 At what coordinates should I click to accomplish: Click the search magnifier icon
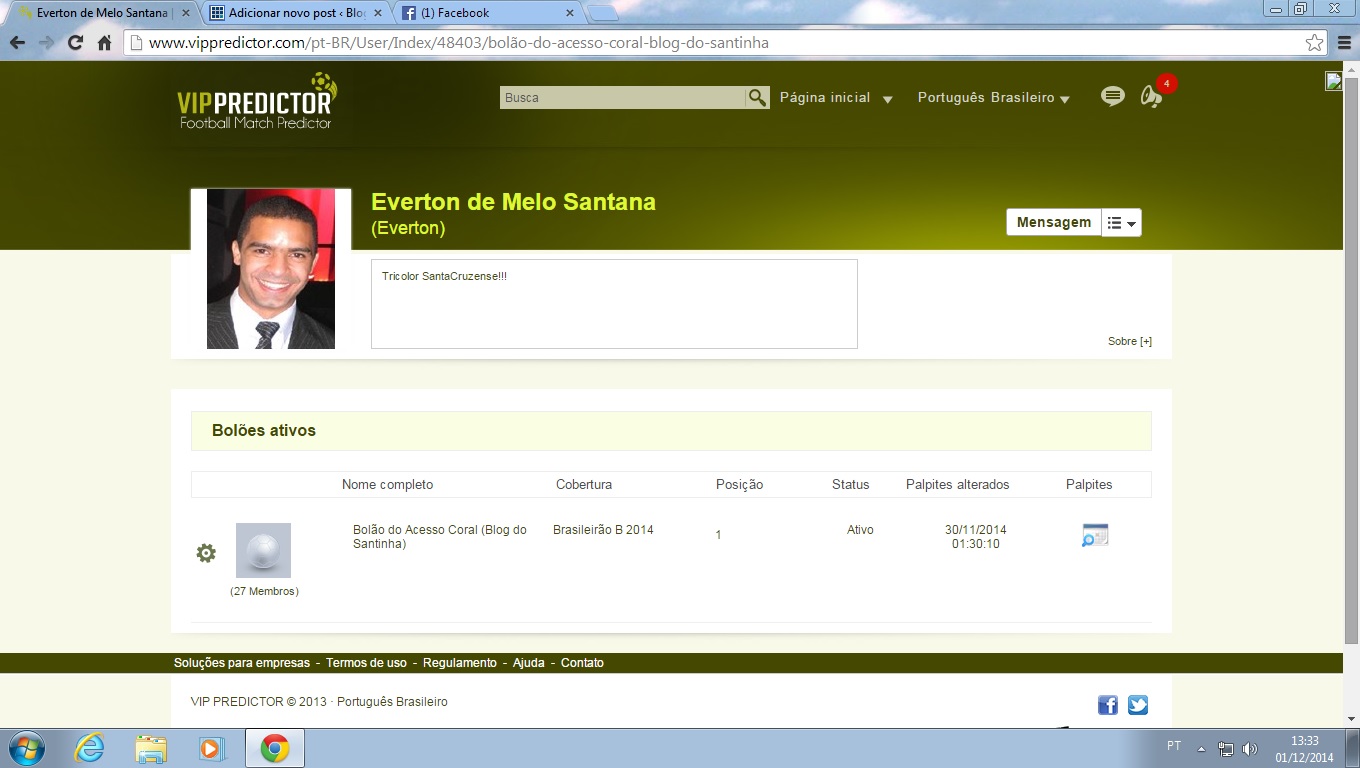(x=757, y=97)
